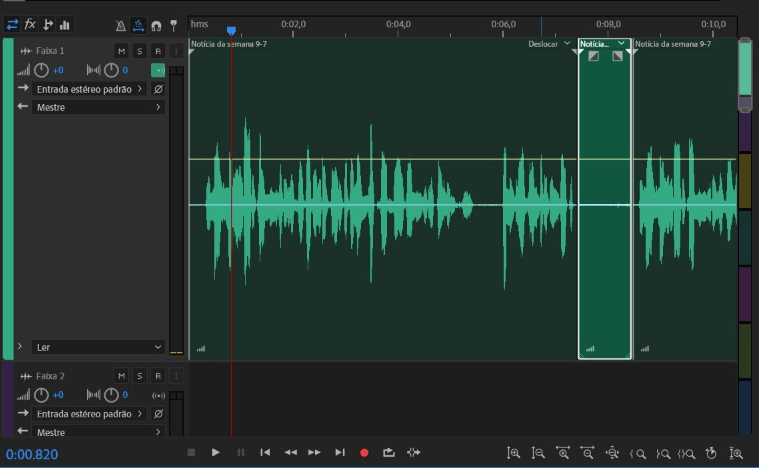Click the add marker pin icon
The image size is (759, 469).
(174, 25)
